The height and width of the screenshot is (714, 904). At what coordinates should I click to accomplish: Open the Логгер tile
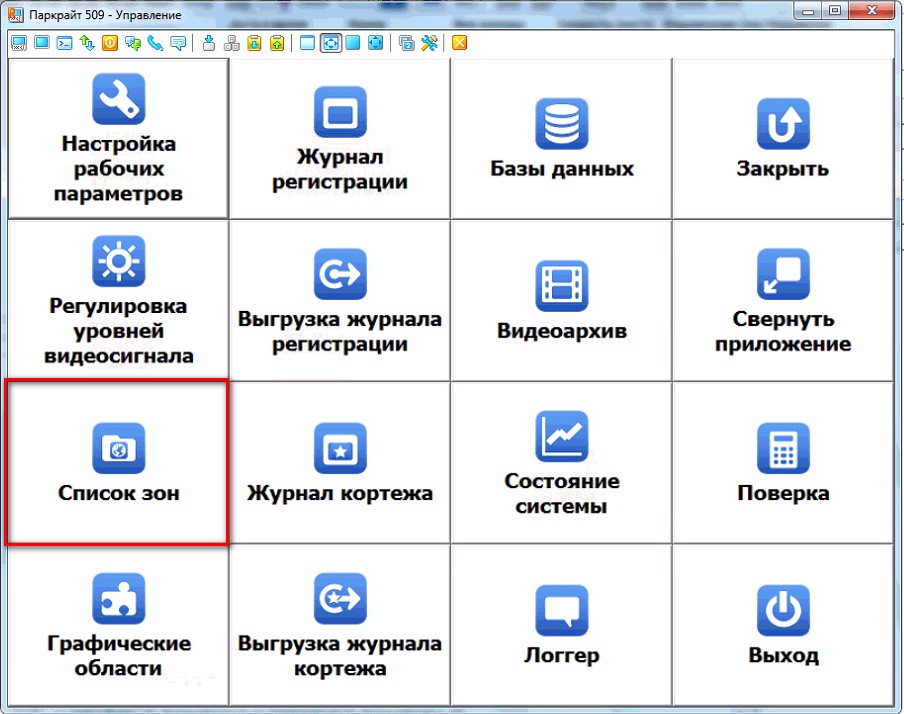pyautogui.click(x=561, y=625)
